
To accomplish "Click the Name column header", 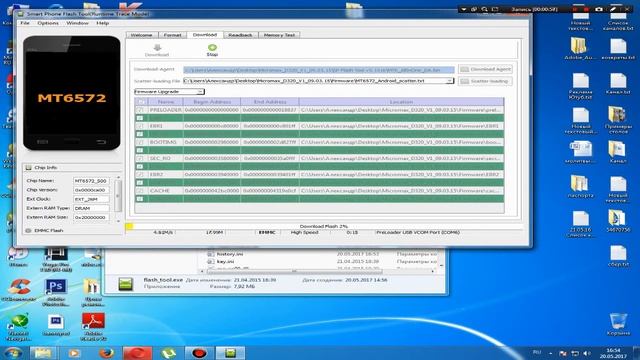I will coord(166,102).
